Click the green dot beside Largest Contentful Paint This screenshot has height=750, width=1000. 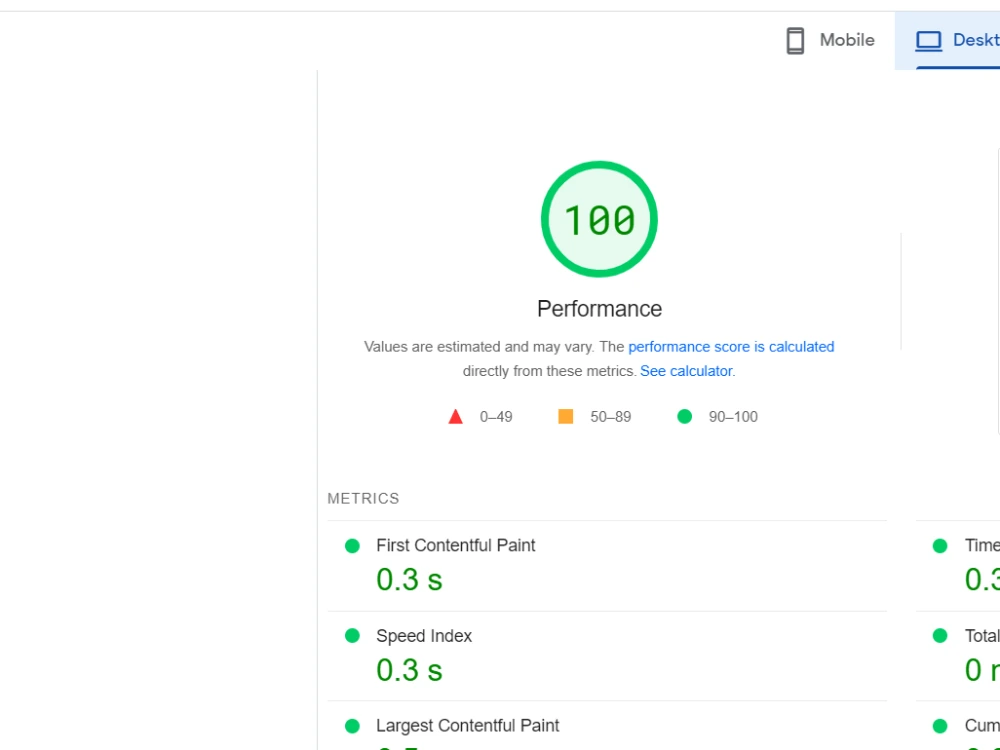tap(352, 726)
